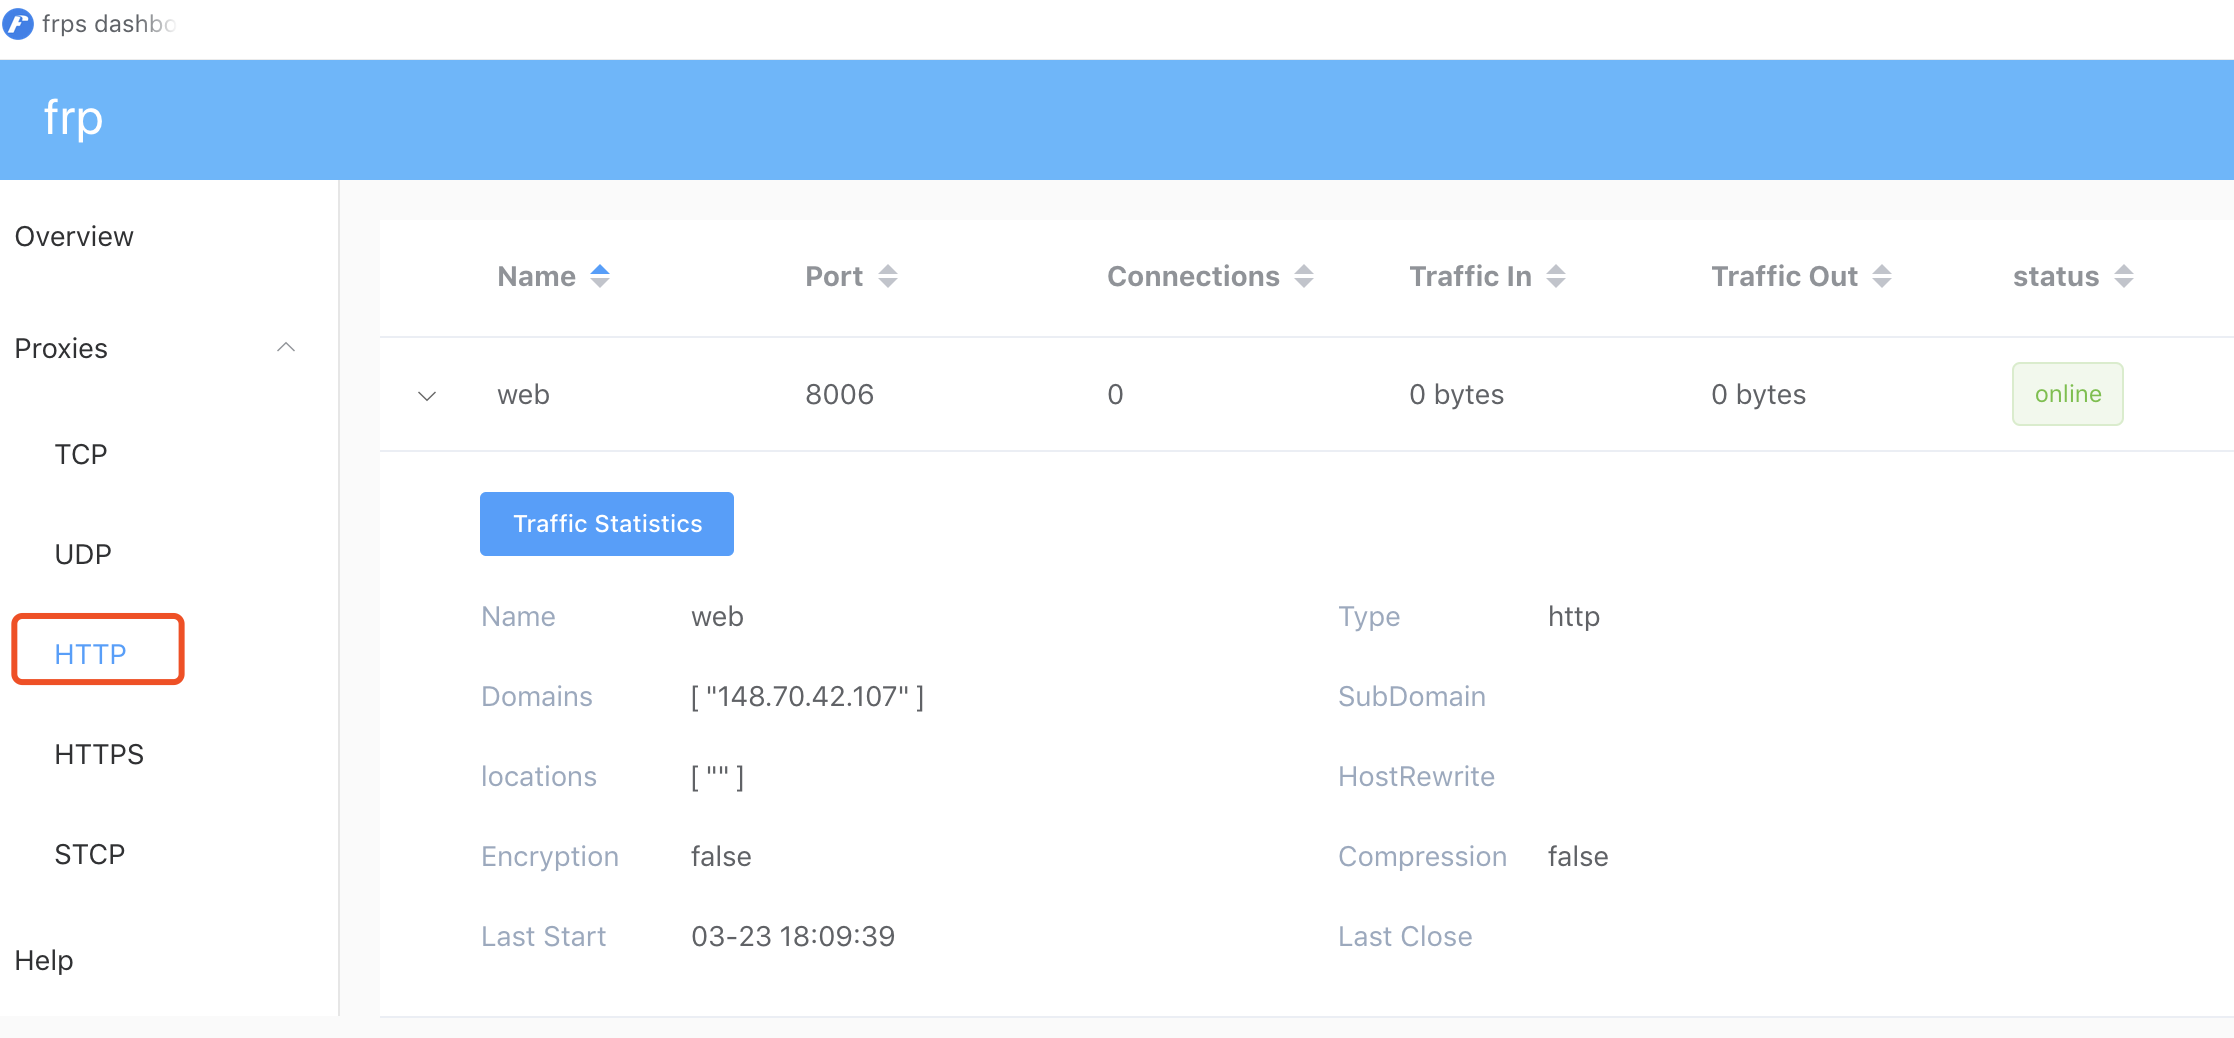Click the Port column header text
The height and width of the screenshot is (1038, 2234).
point(834,276)
